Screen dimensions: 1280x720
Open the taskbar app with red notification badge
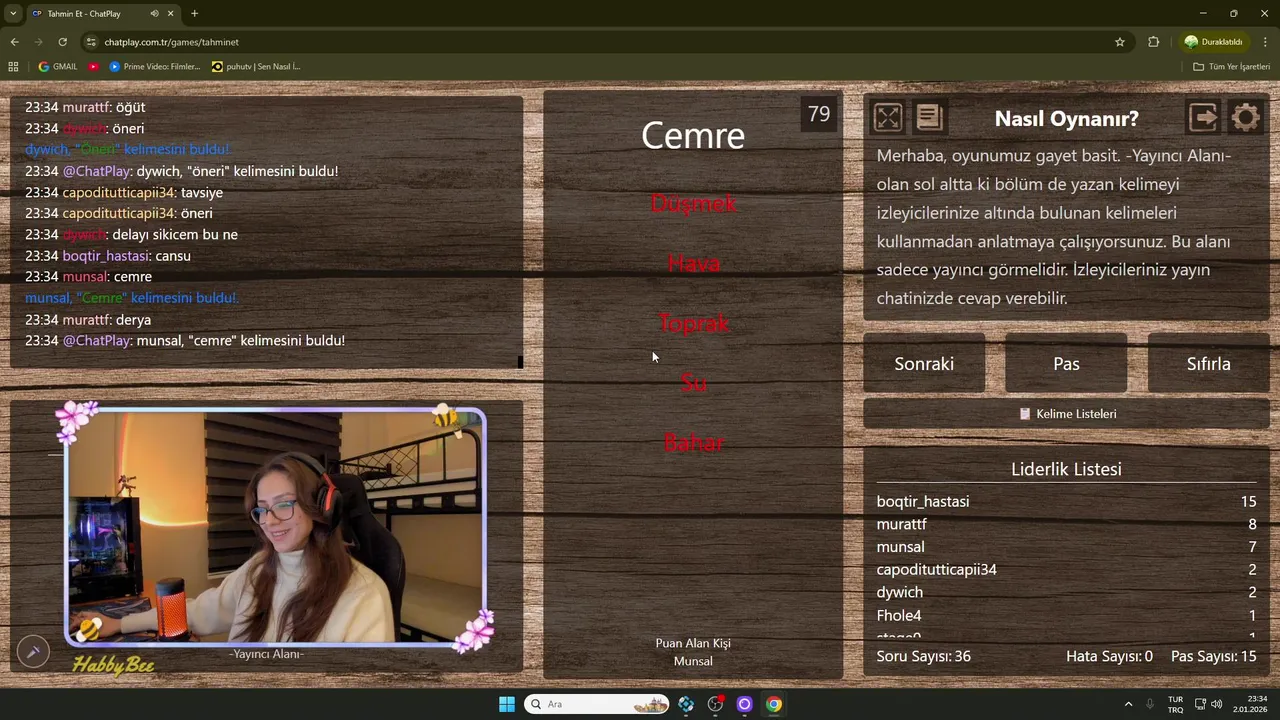pyautogui.click(x=715, y=704)
